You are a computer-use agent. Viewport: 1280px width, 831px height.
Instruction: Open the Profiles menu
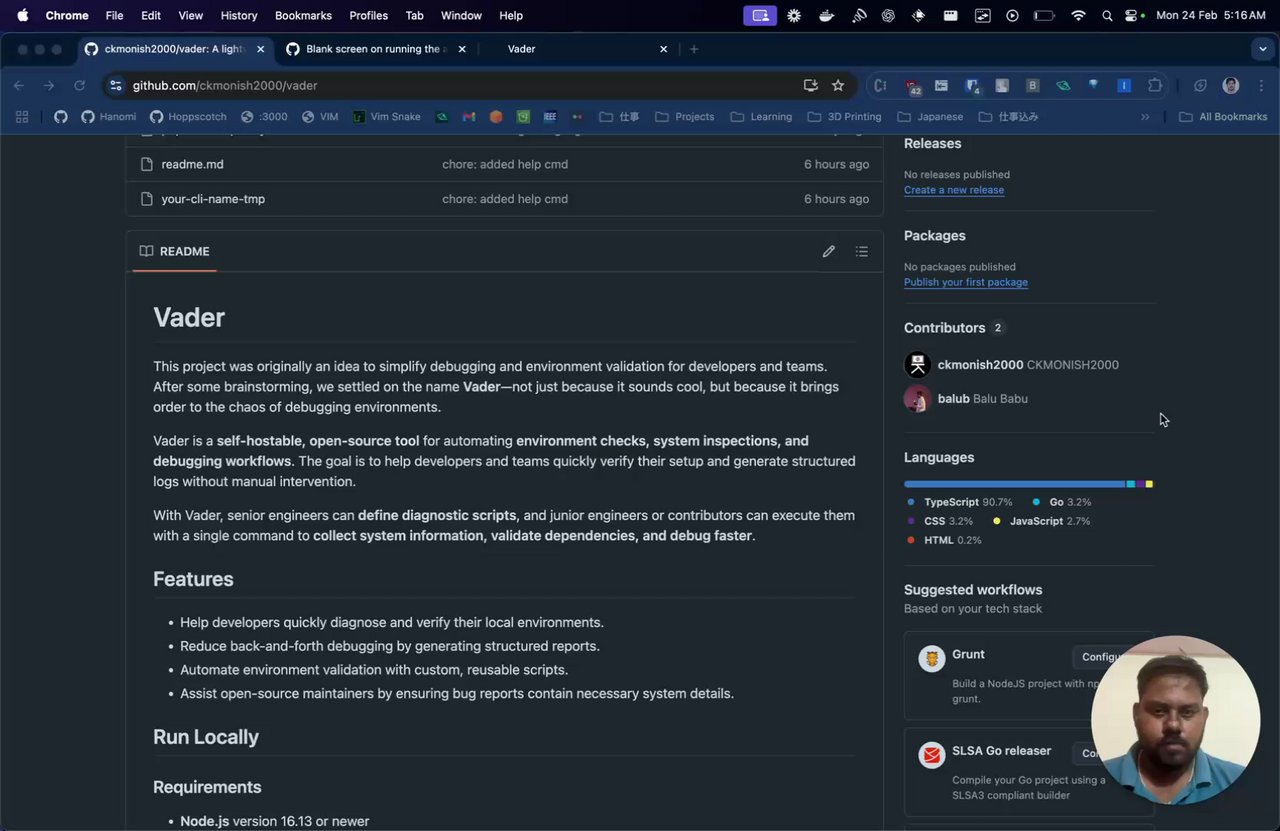(x=368, y=16)
